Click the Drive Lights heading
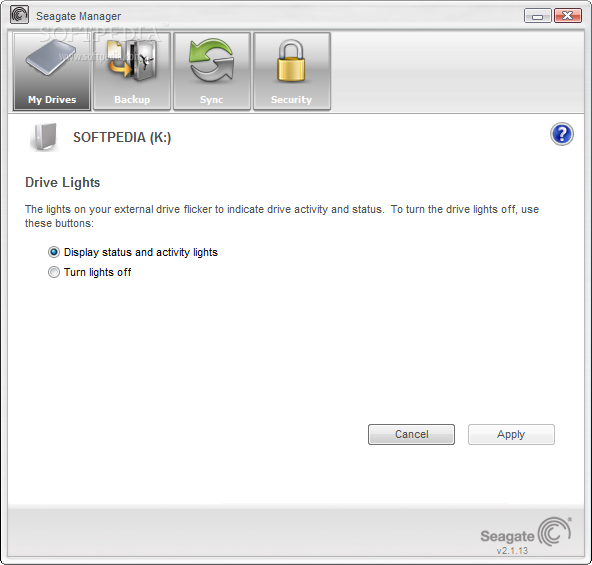The height and width of the screenshot is (565, 592). (x=63, y=183)
